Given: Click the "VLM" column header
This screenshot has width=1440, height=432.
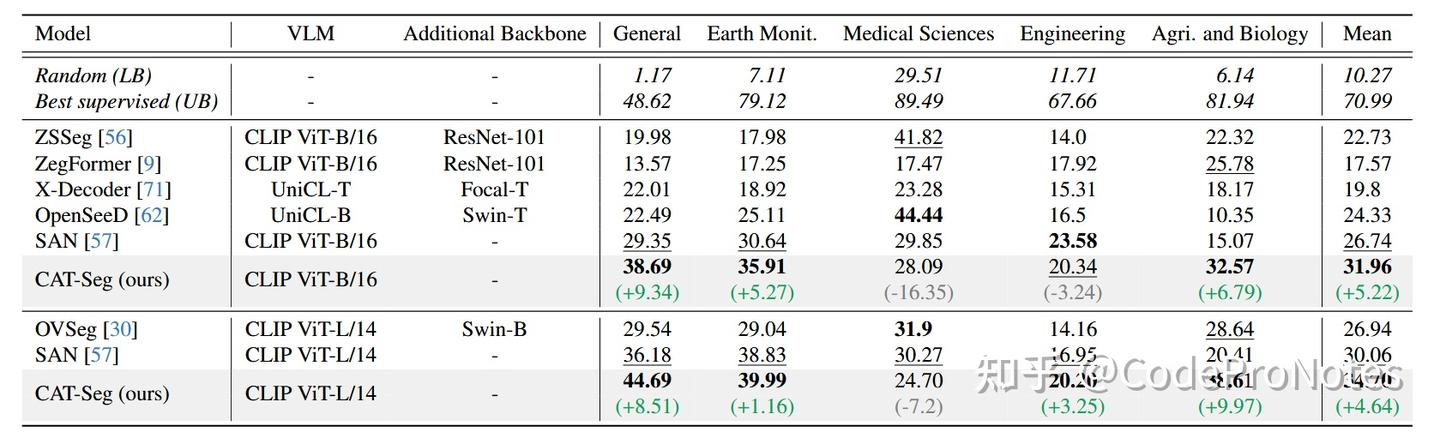Looking at the screenshot, I should click(310, 34).
